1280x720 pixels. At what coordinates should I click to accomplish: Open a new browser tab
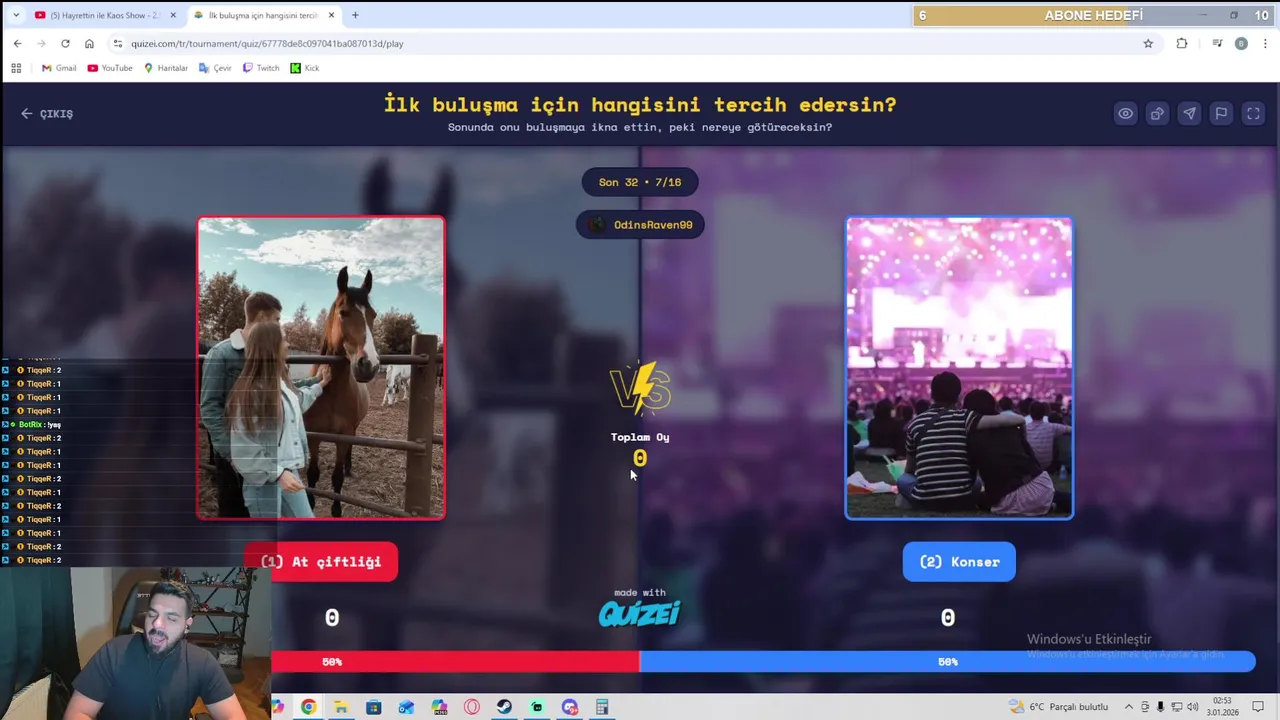click(x=355, y=15)
